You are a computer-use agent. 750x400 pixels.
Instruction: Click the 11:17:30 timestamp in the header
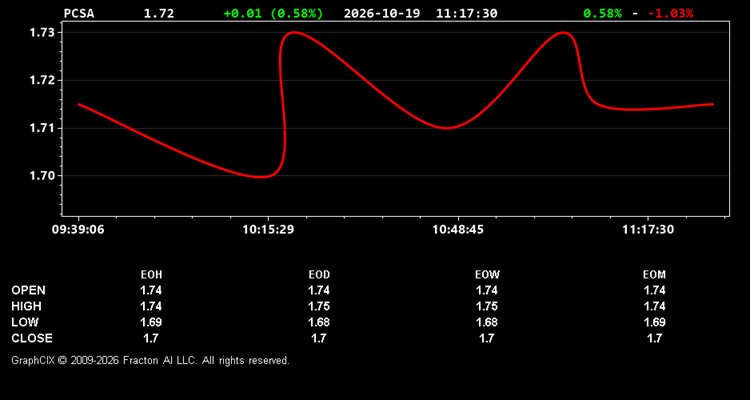click(466, 13)
